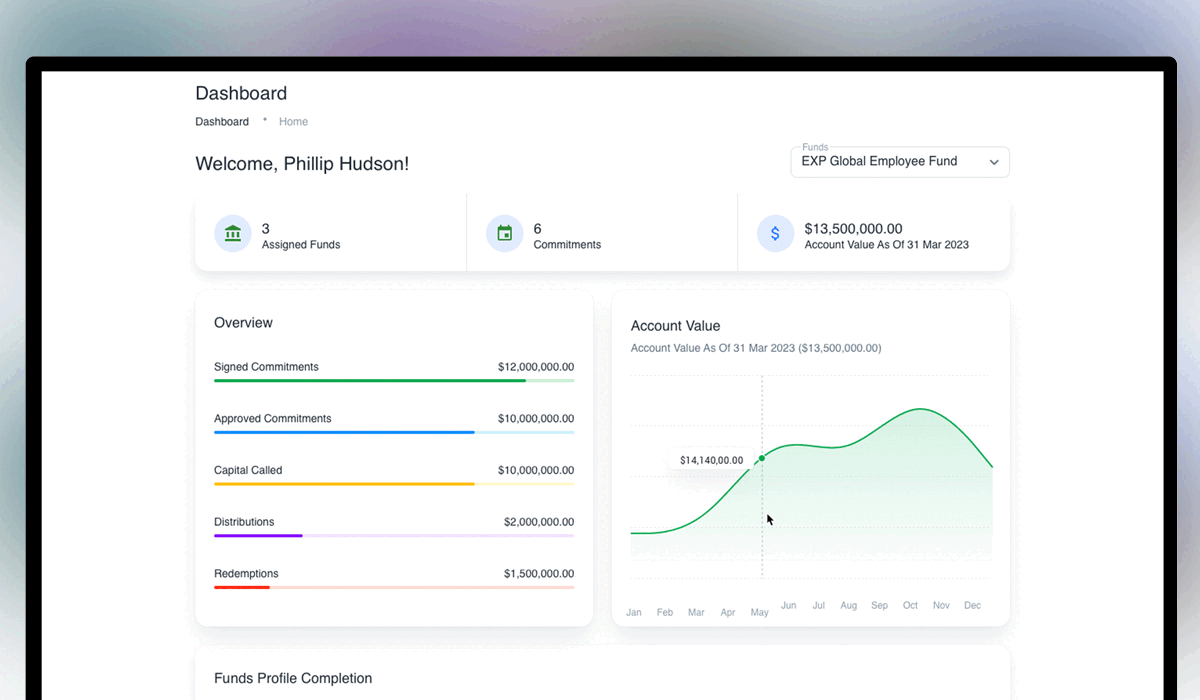Click the Funds dropdown chevron arrow
1200x700 pixels.
pos(994,162)
